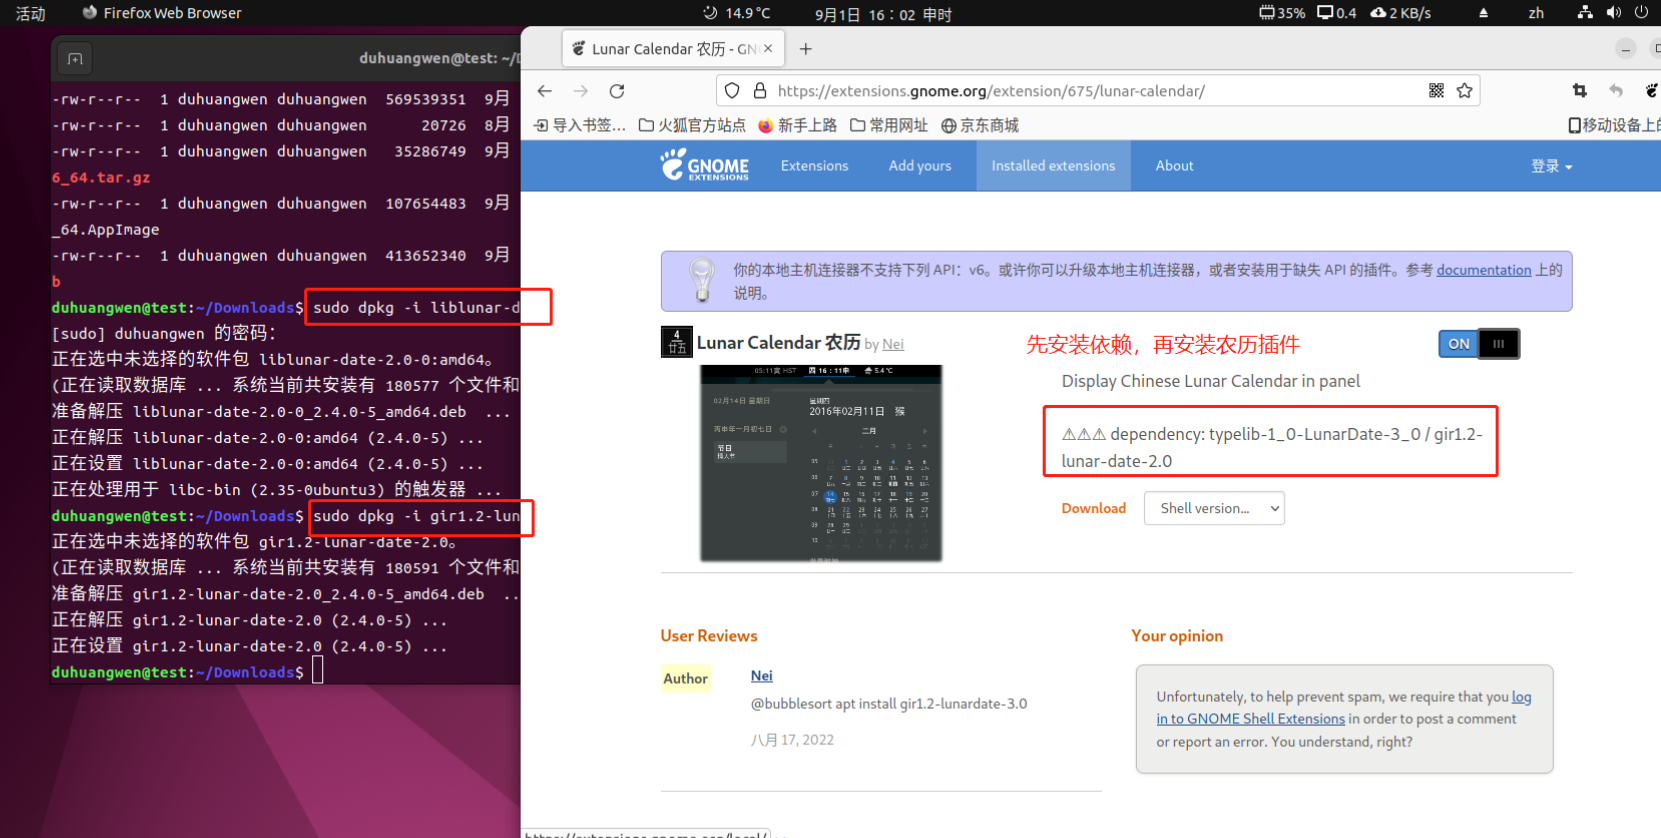The width and height of the screenshot is (1661, 838).
Task: Click the terminal new tab icon
Action: click(x=75, y=59)
